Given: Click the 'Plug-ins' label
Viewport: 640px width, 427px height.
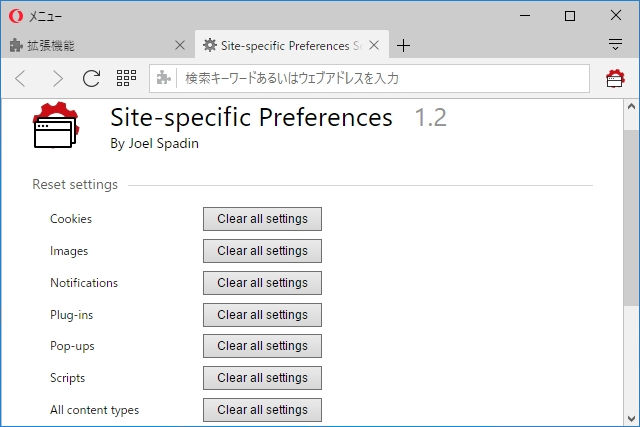Looking at the screenshot, I should [71, 315].
